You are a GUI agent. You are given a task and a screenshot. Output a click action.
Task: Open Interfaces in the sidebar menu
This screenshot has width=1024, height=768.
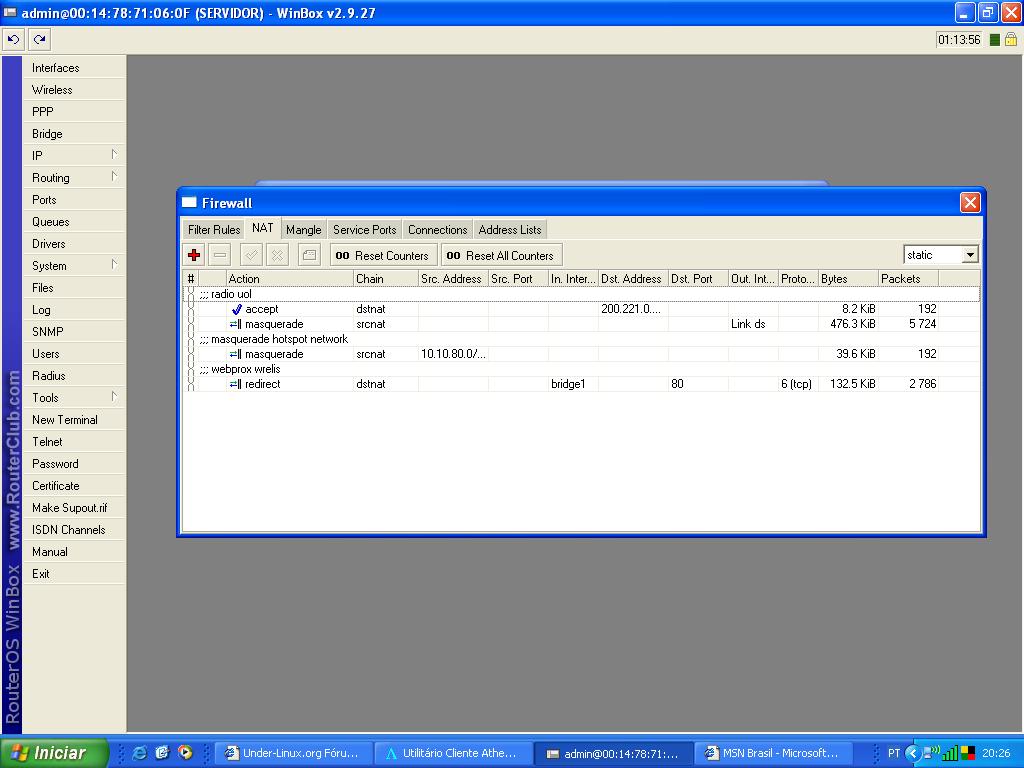[x=74, y=68]
